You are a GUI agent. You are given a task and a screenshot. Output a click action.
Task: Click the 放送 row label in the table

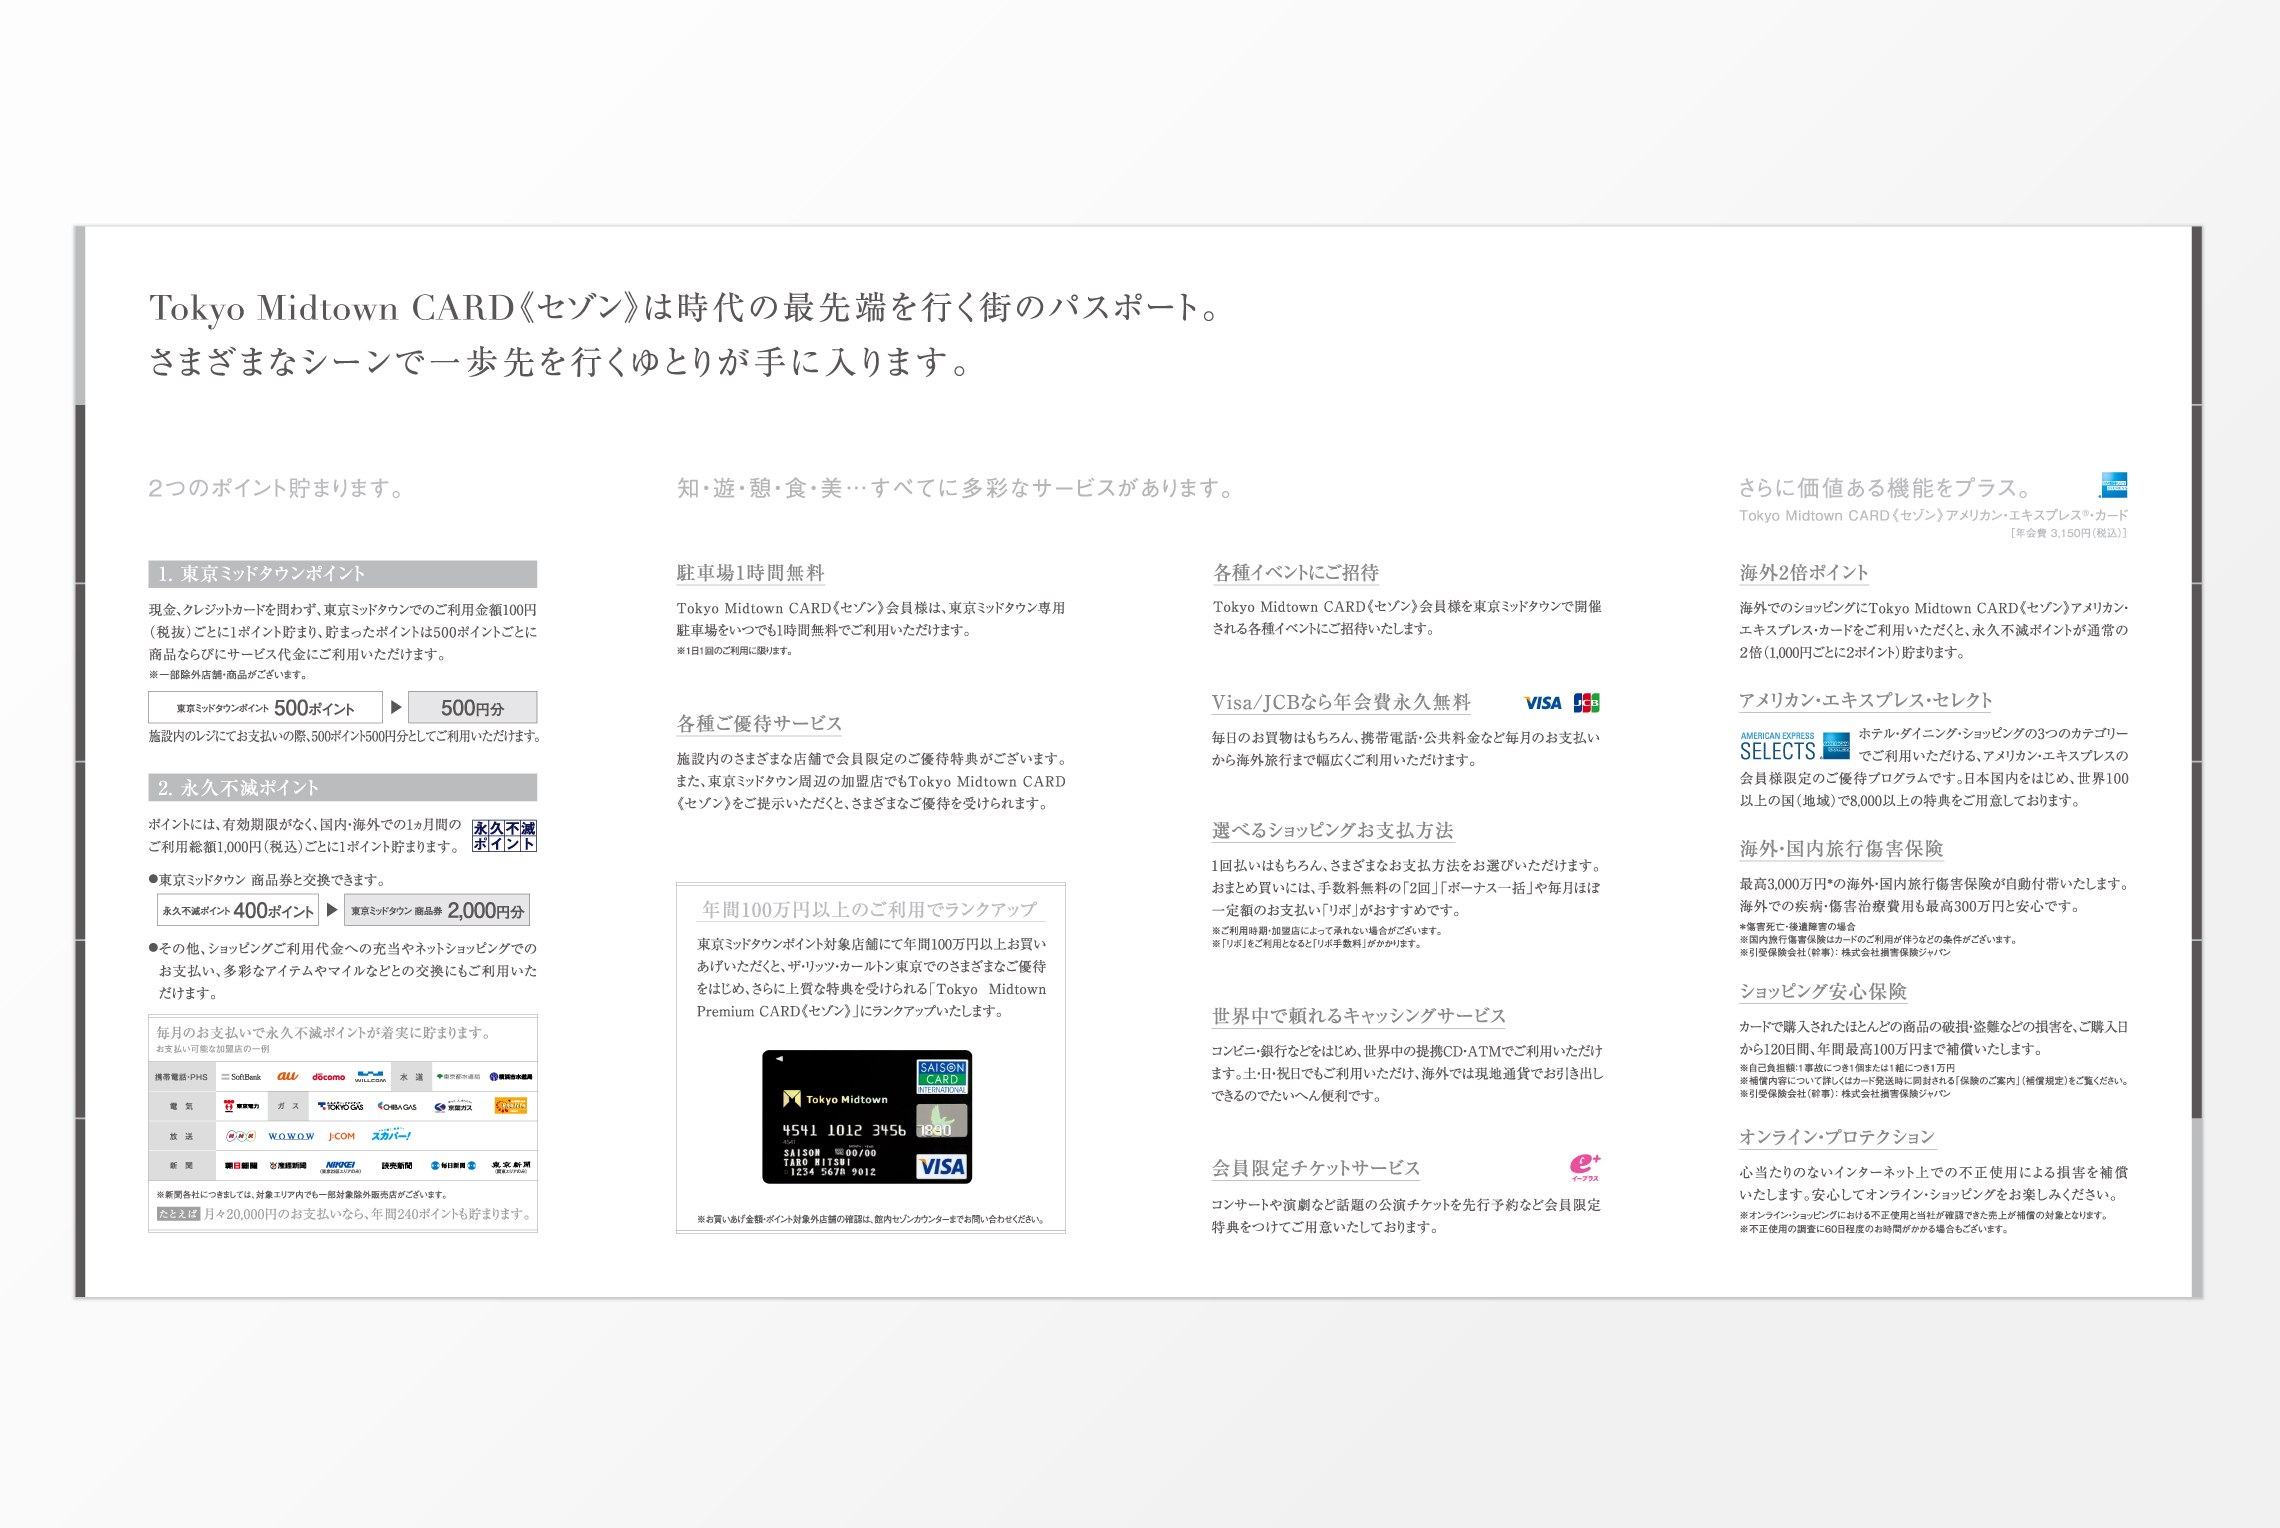pyautogui.click(x=181, y=1136)
